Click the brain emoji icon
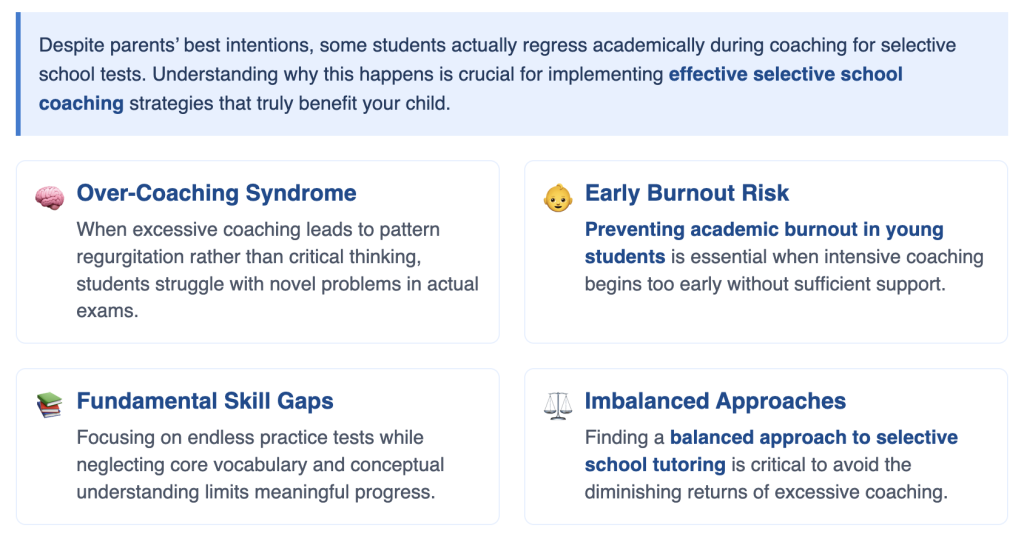Viewport: 1024px width, 536px height. click(50, 198)
